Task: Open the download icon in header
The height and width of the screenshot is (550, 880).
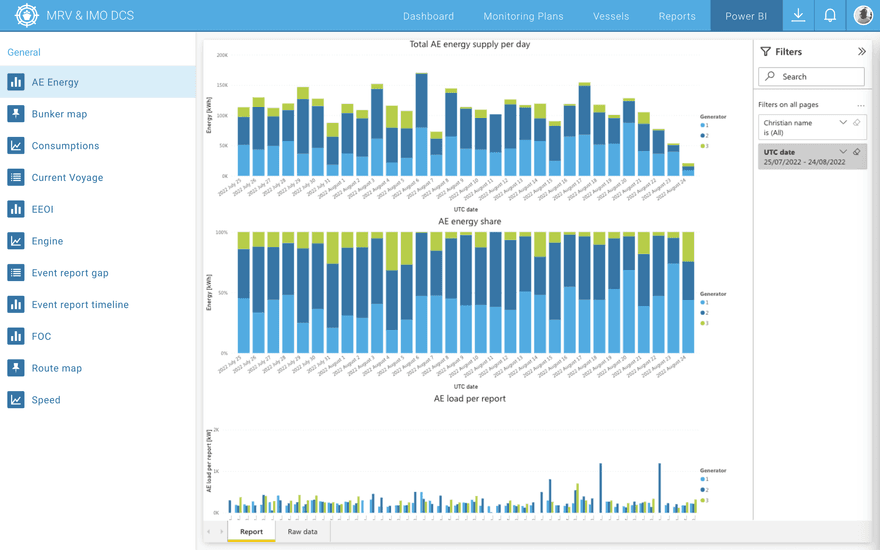Action: point(798,15)
